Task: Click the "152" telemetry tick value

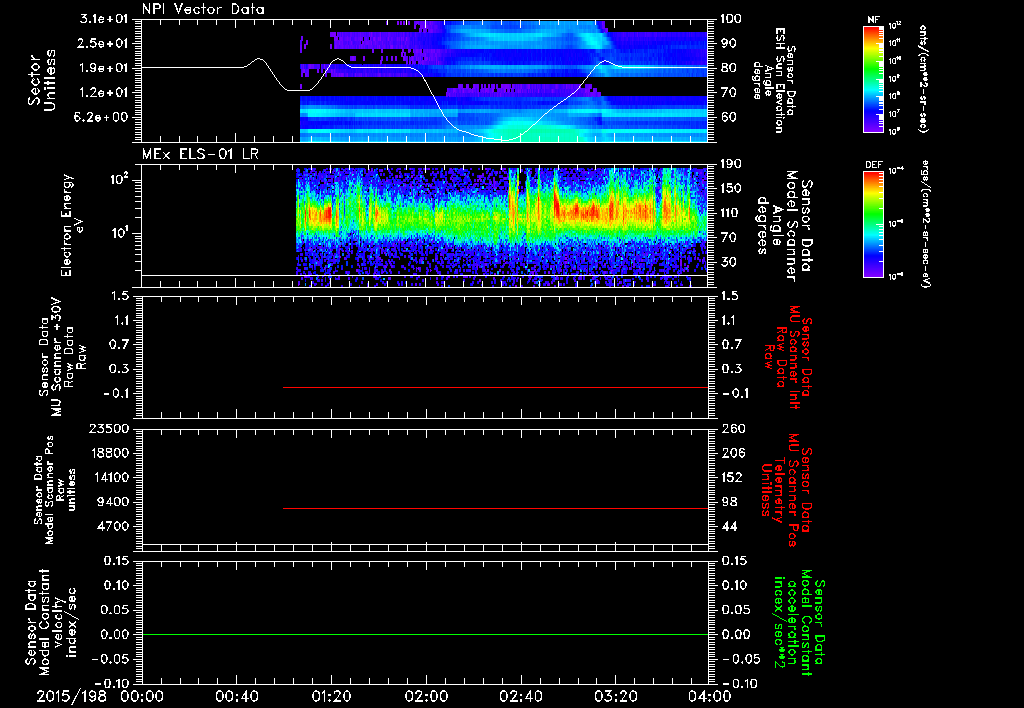Action: [731, 477]
